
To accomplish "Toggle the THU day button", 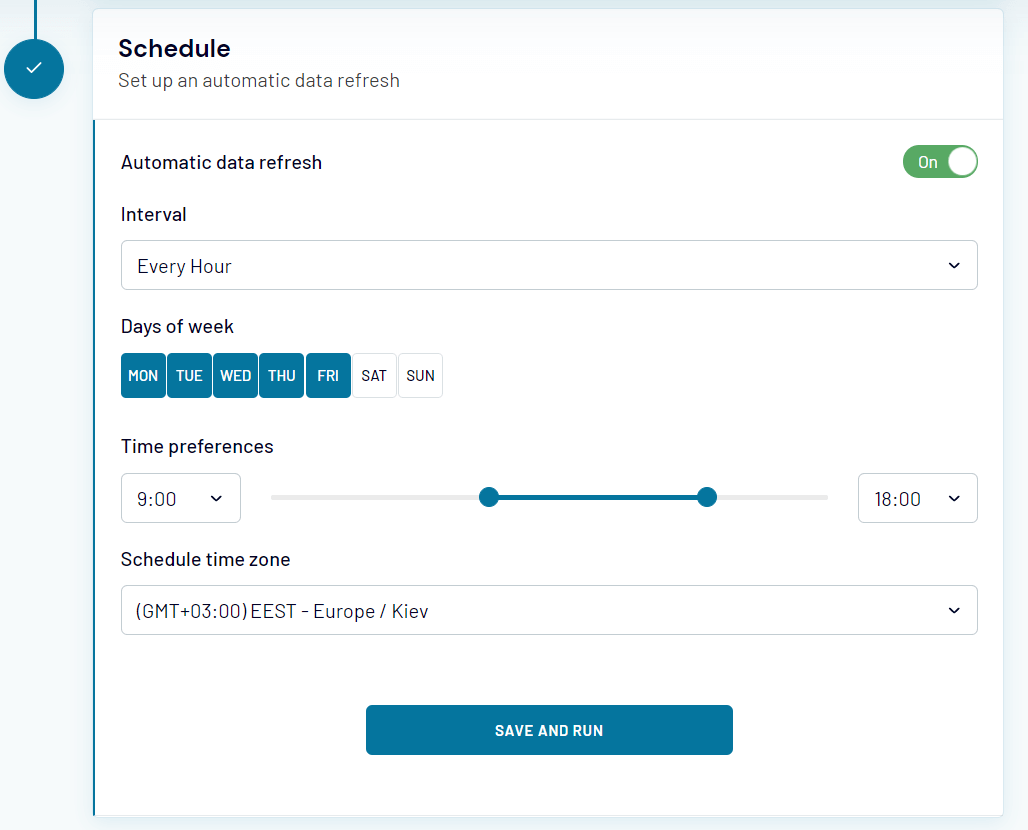I will pyautogui.click(x=281, y=376).
